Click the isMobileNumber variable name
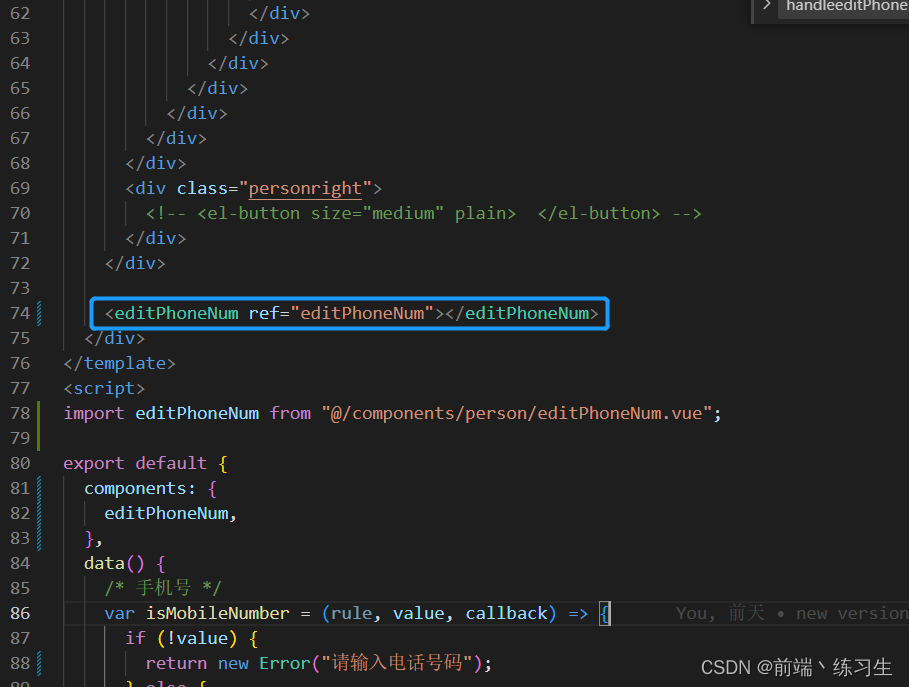 click(217, 613)
